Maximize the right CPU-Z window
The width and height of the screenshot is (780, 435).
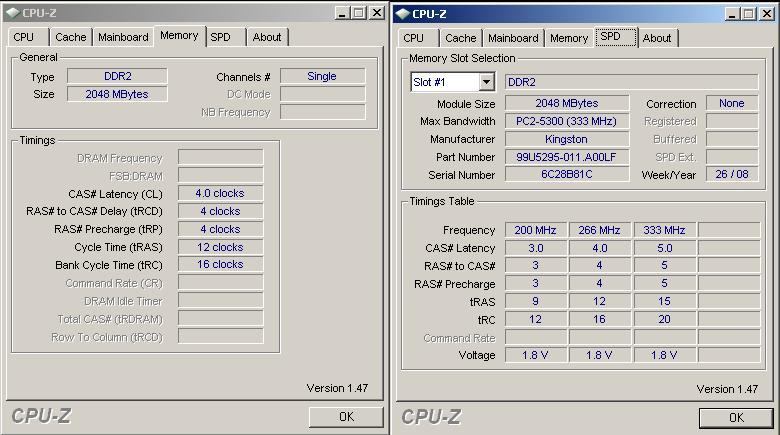pyautogui.click(x=748, y=14)
